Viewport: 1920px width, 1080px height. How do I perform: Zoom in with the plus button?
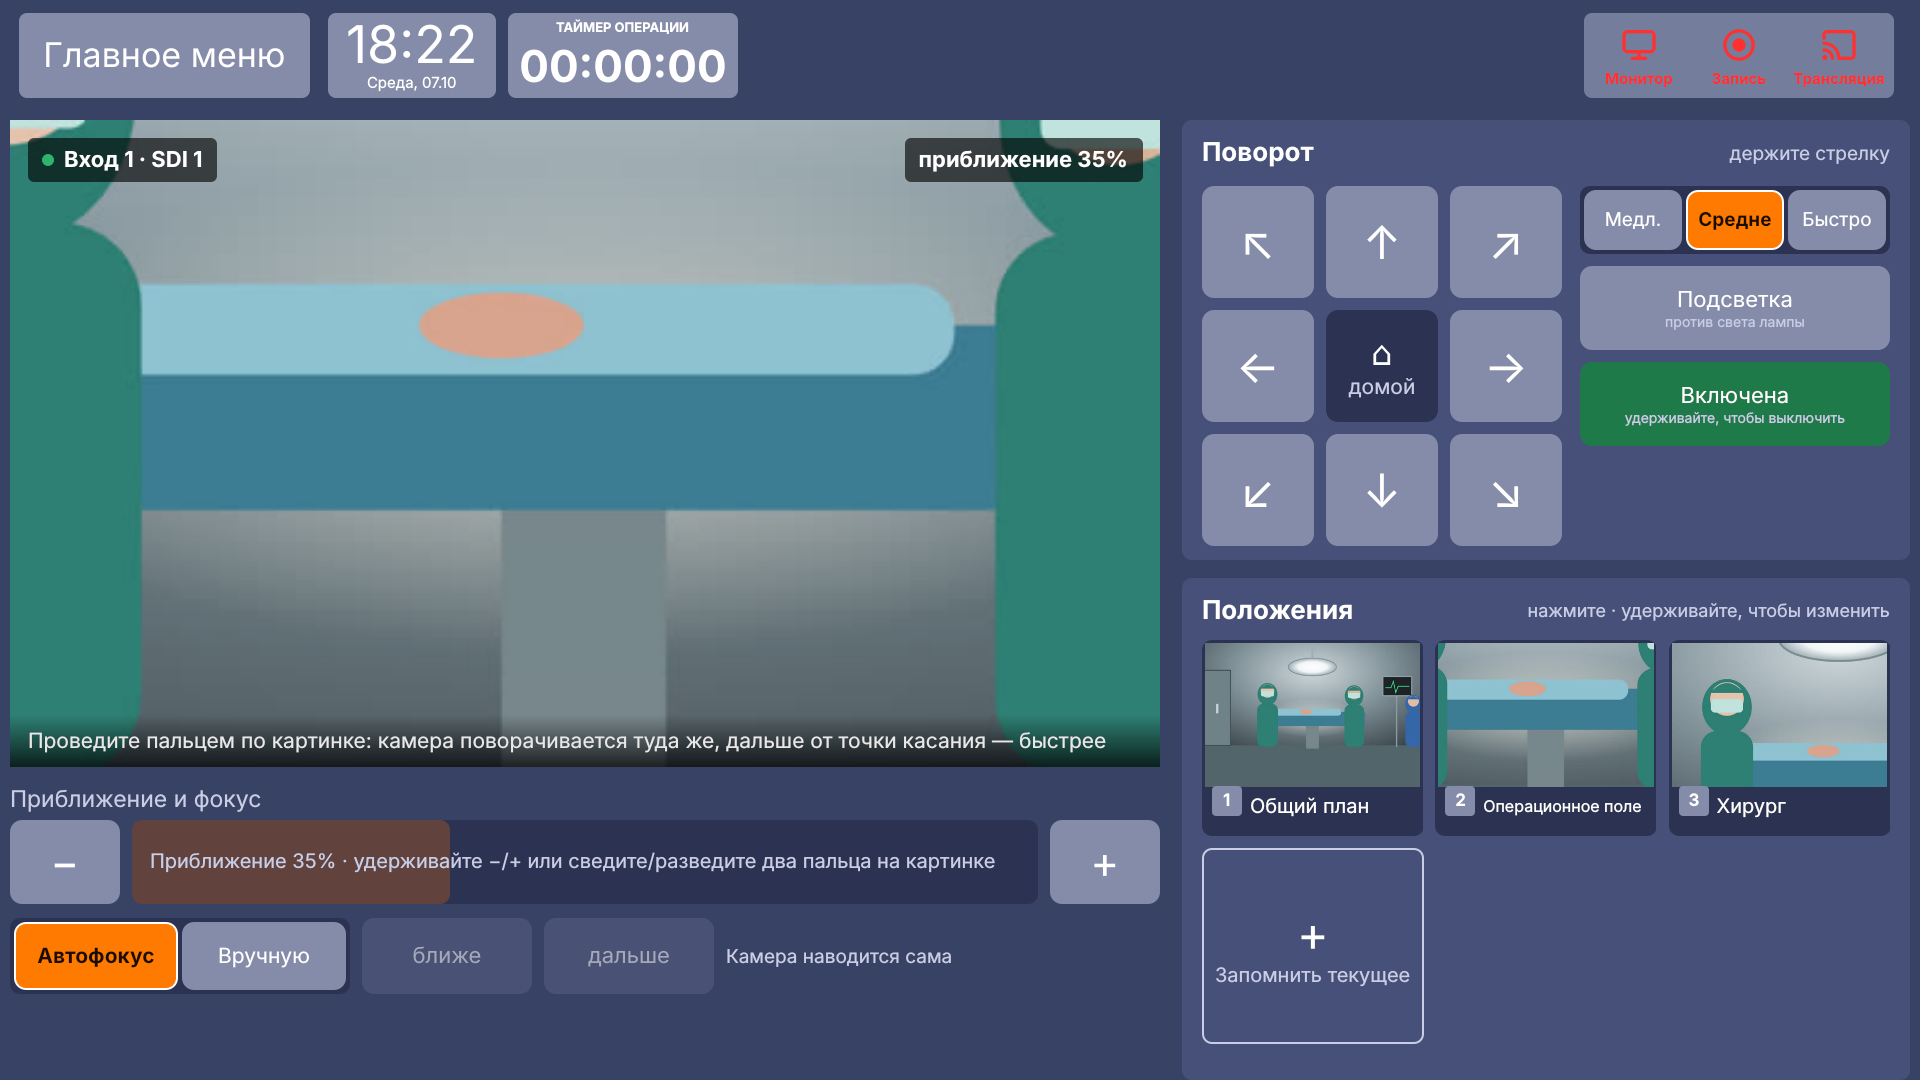click(1104, 862)
